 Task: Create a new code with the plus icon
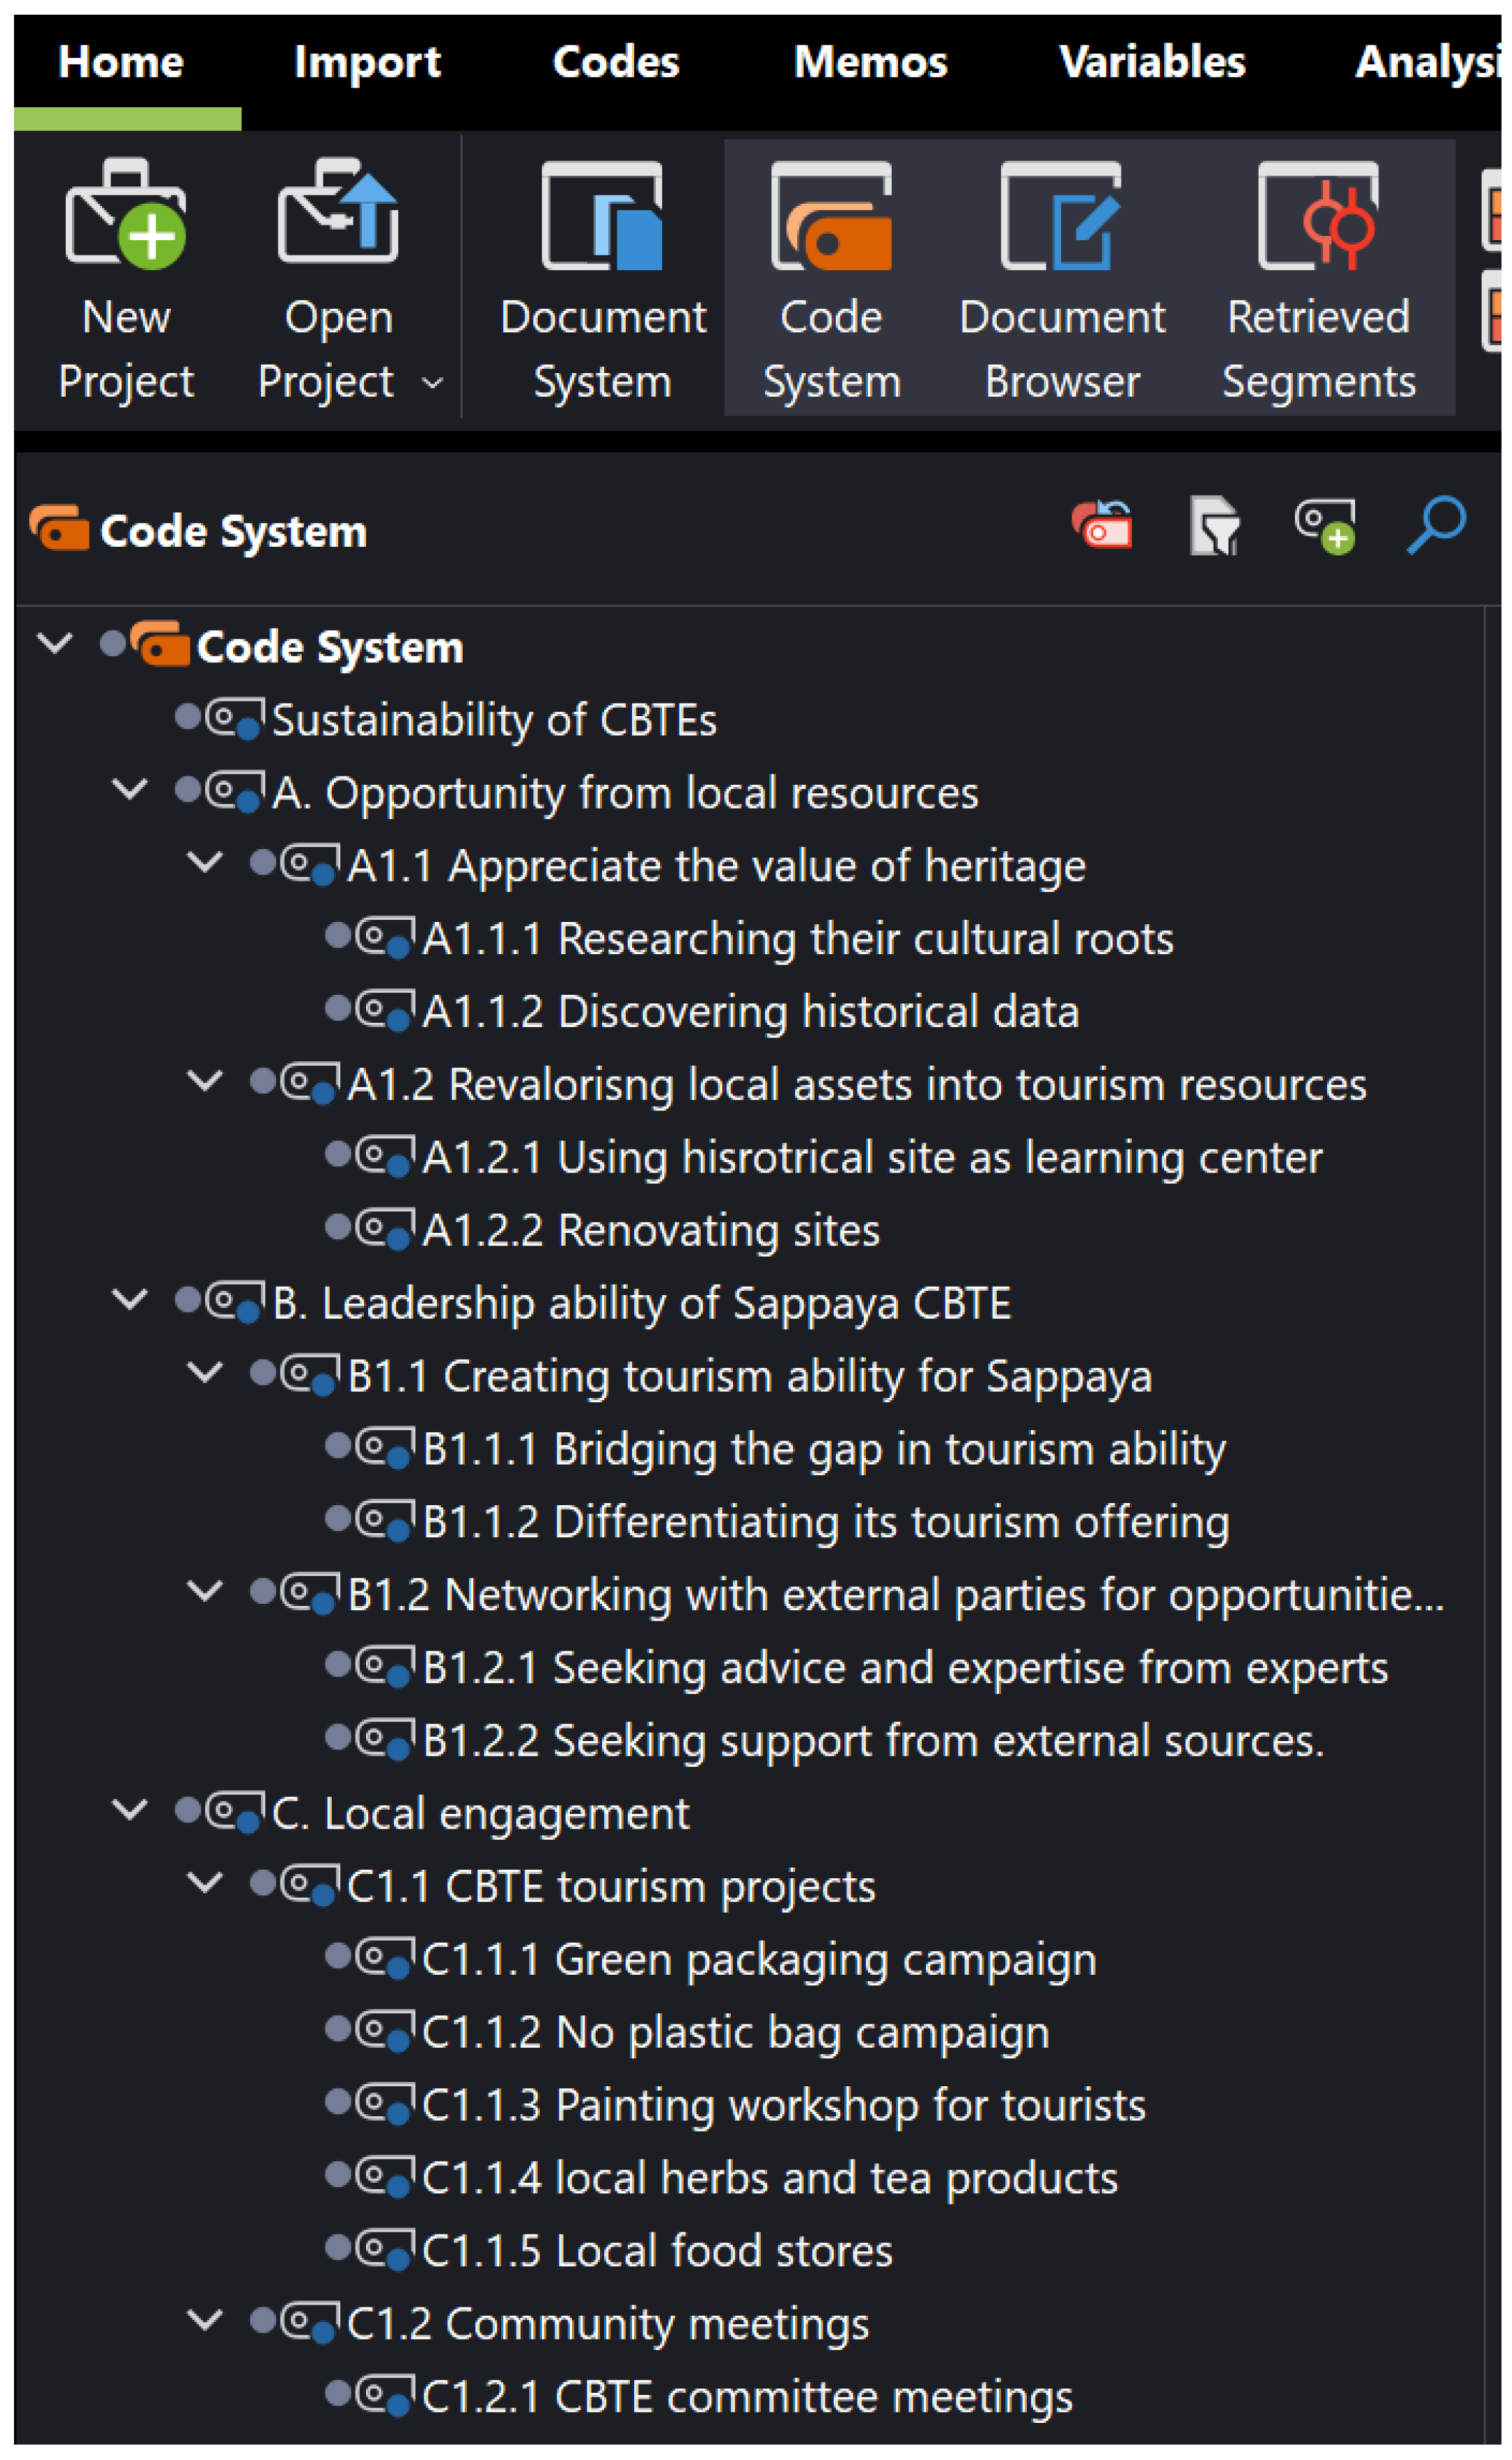click(1325, 525)
